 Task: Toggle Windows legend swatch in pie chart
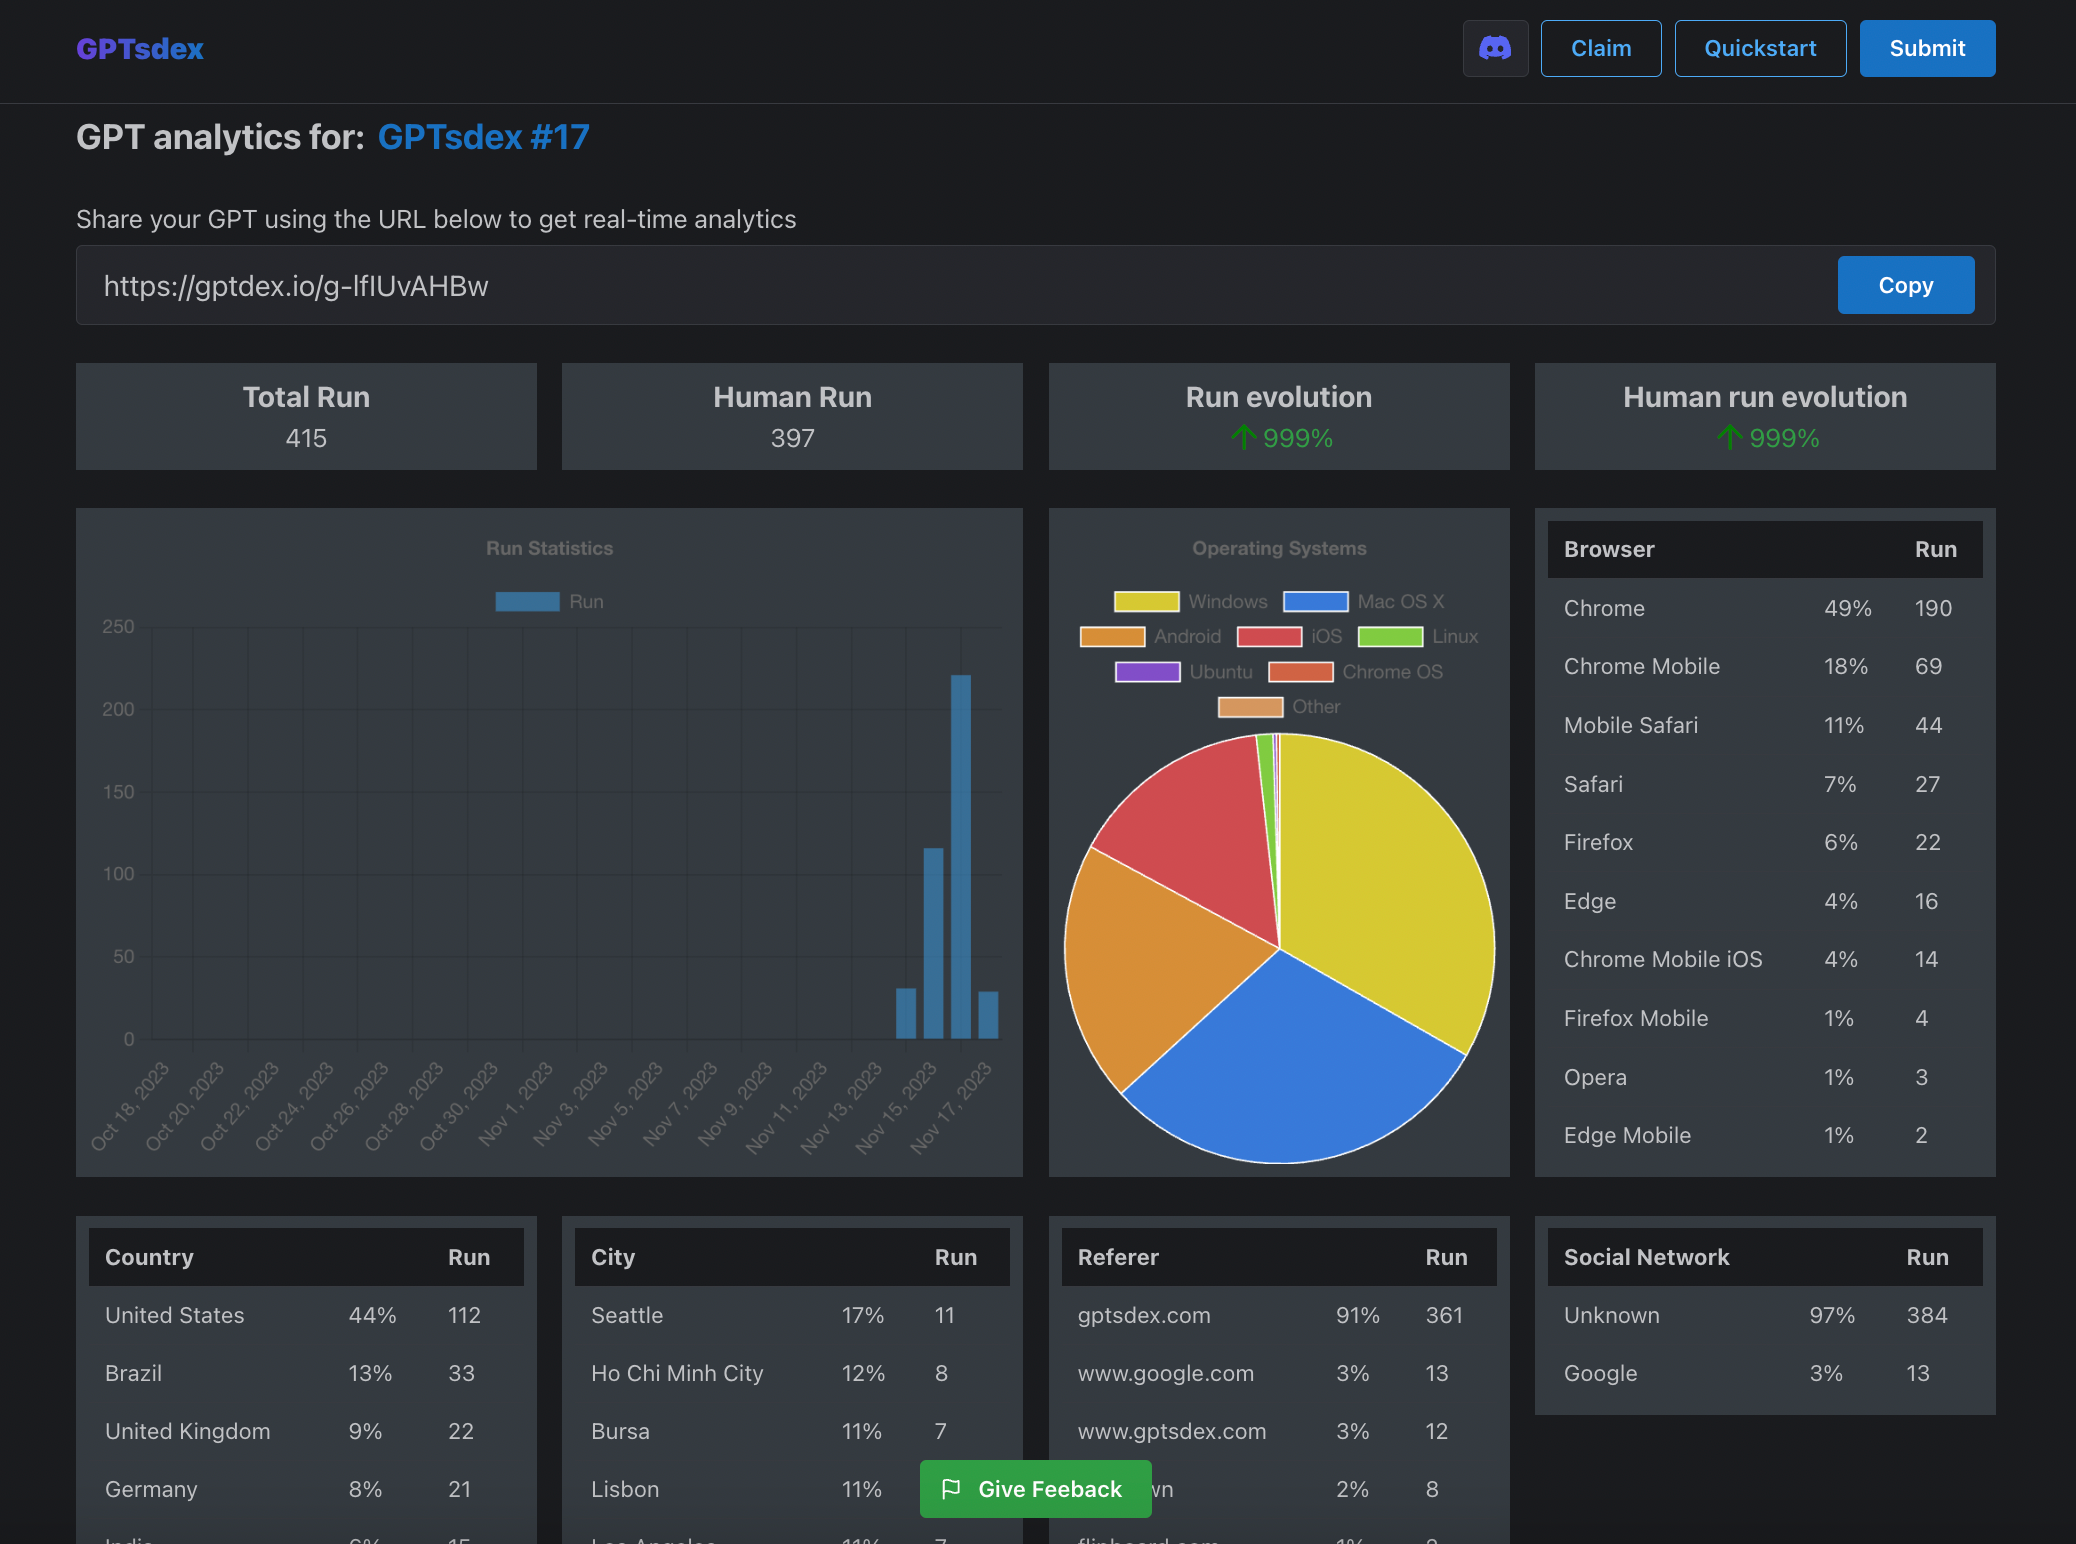(x=1147, y=601)
